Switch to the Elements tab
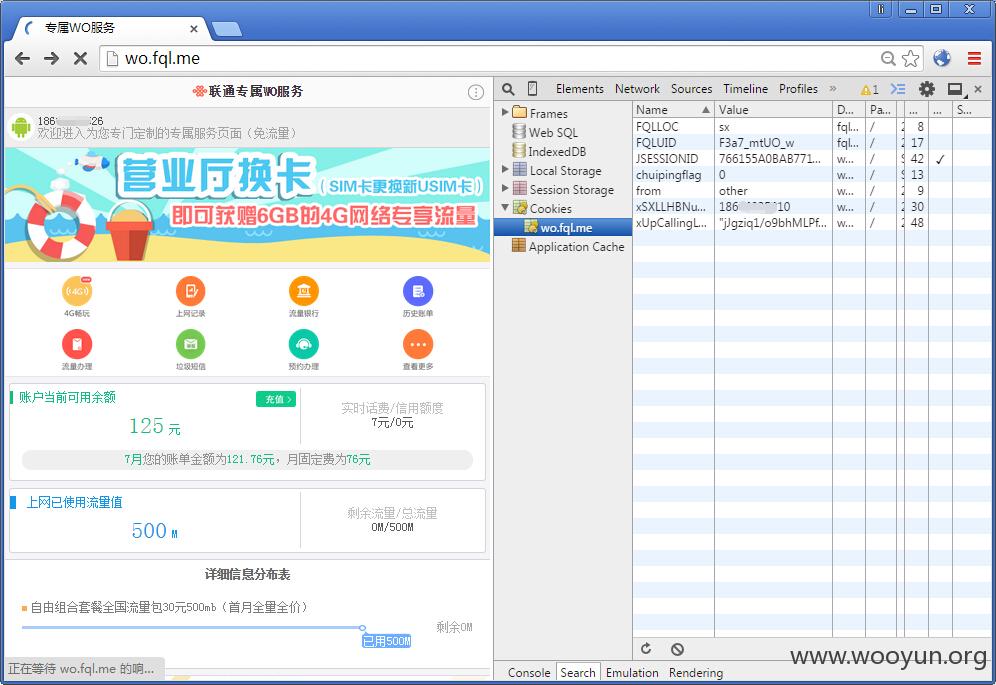The width and height of the screenshot is (996, 685). point(579,89)
